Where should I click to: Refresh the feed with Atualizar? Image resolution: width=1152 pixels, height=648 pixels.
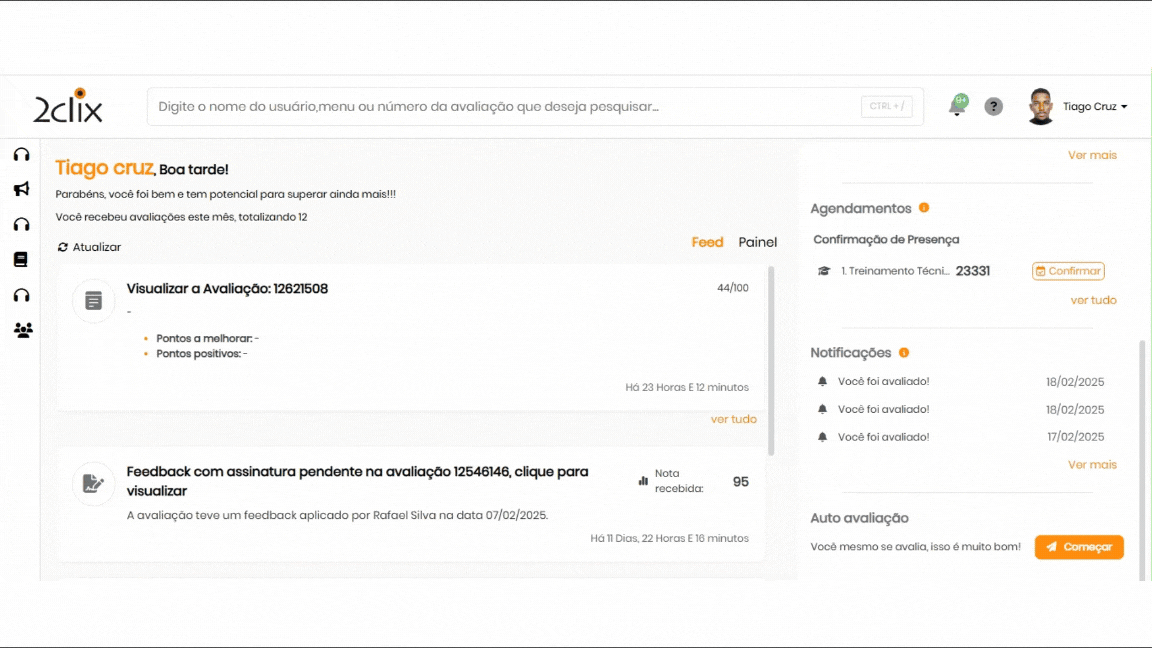tap(89, 247)
